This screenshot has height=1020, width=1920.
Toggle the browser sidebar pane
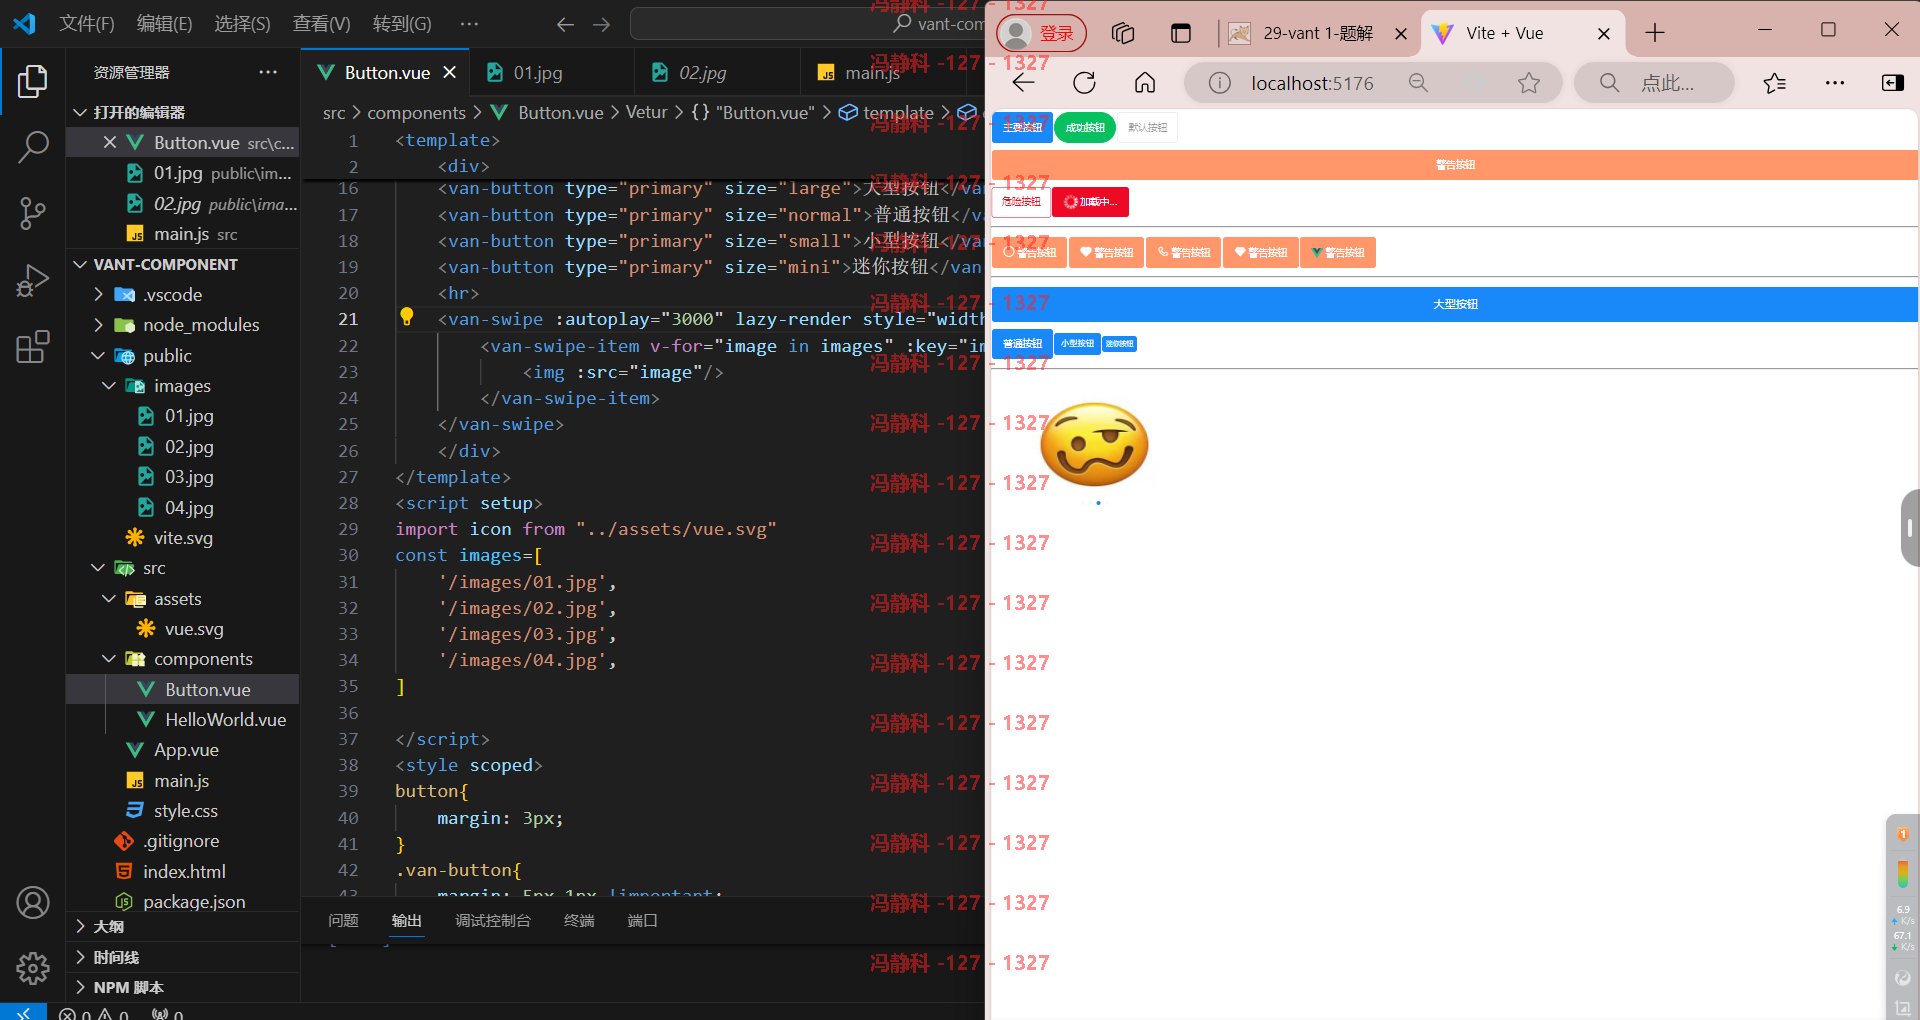tap(1892, 83)
